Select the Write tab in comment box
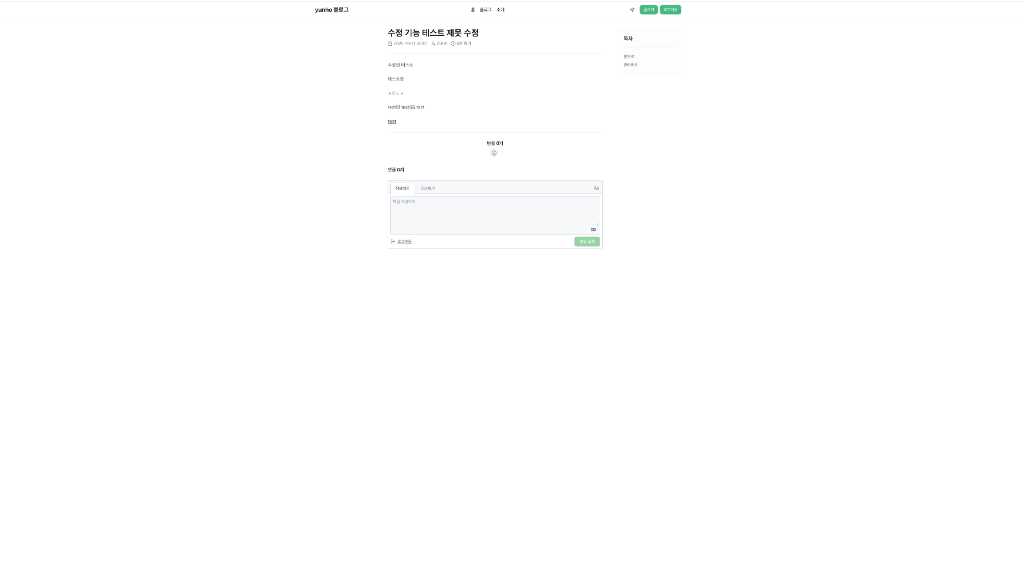 (x=402, y=188)
